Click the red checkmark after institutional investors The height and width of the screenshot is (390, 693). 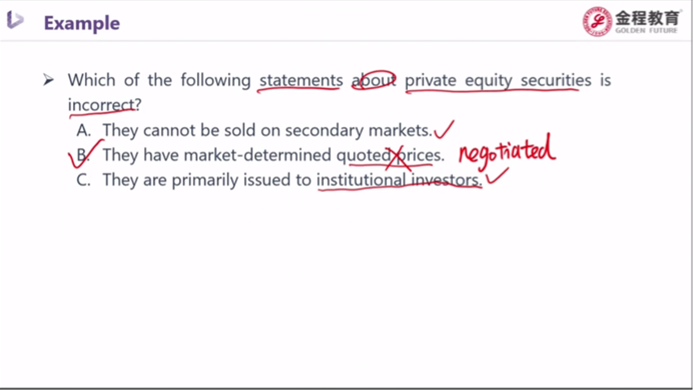[x=497, y=176]
